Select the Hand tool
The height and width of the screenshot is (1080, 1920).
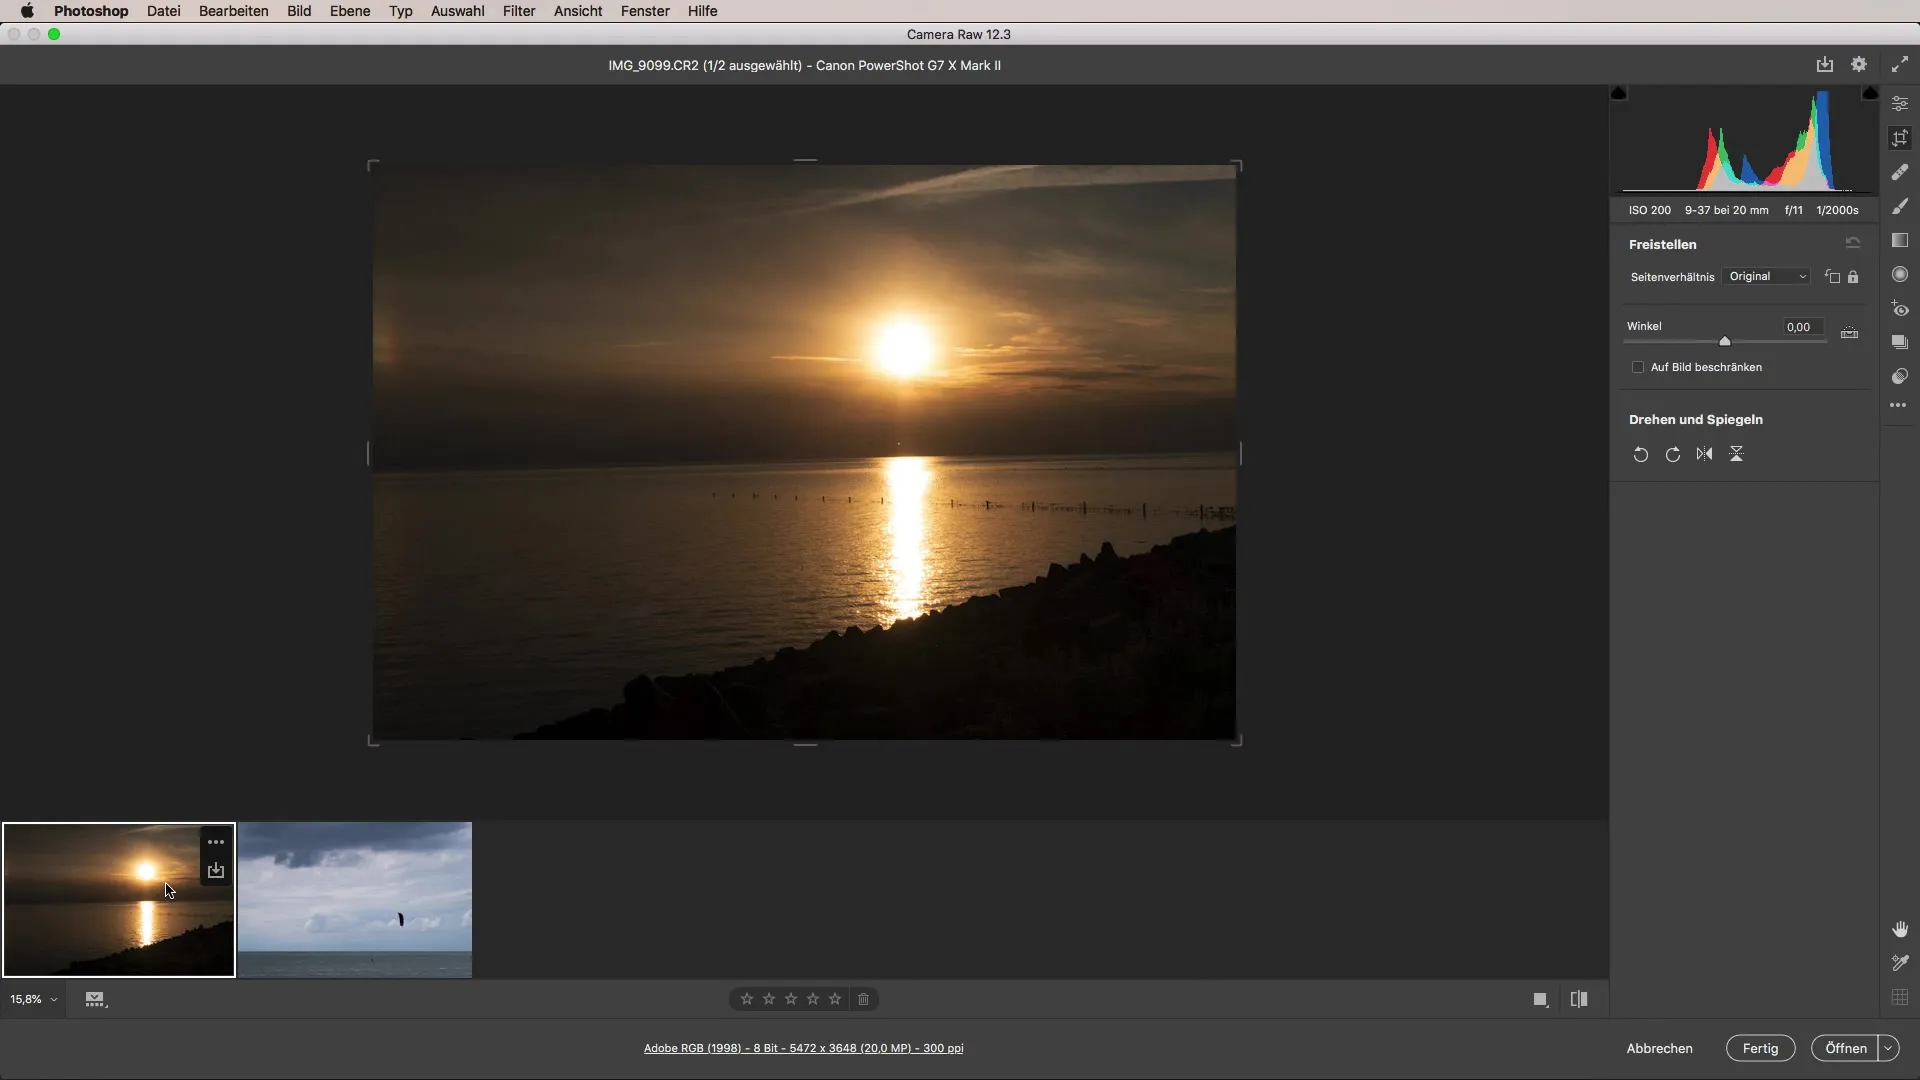click(x=1900, y=929)
